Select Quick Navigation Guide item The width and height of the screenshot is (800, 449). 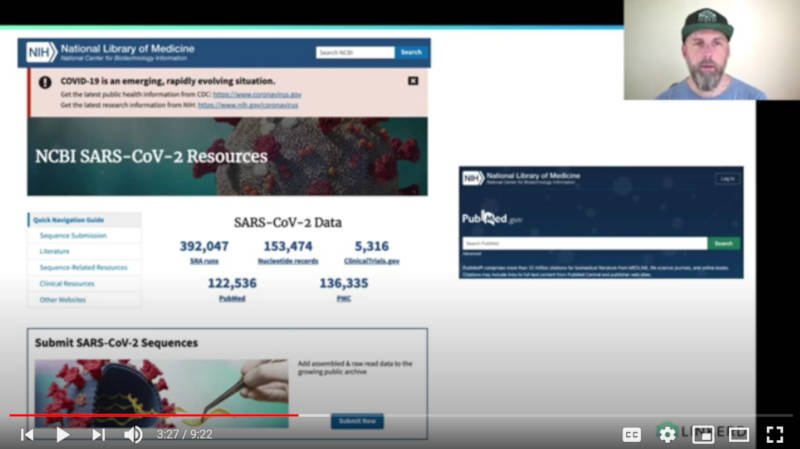pyautogui.click(x=85, y=220)
